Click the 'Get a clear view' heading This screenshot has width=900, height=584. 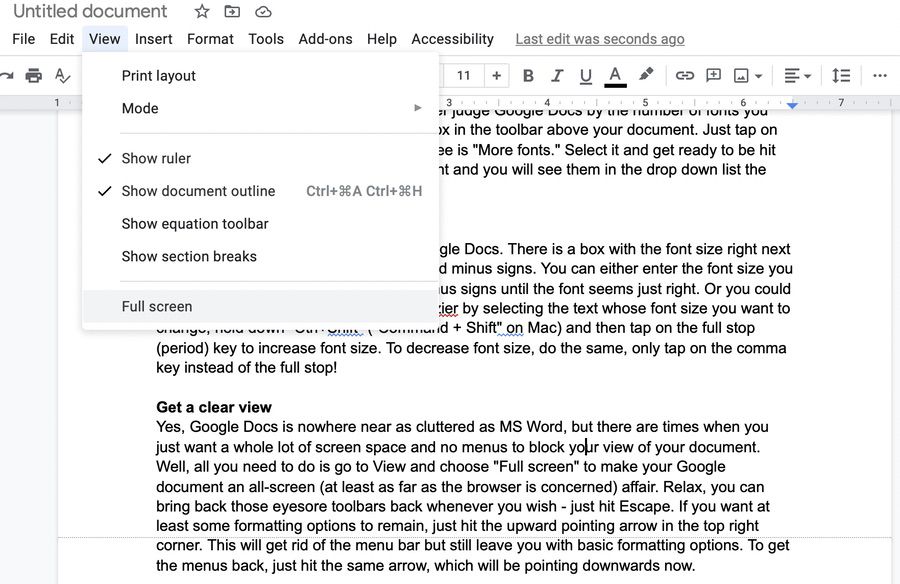coord(214,407)
